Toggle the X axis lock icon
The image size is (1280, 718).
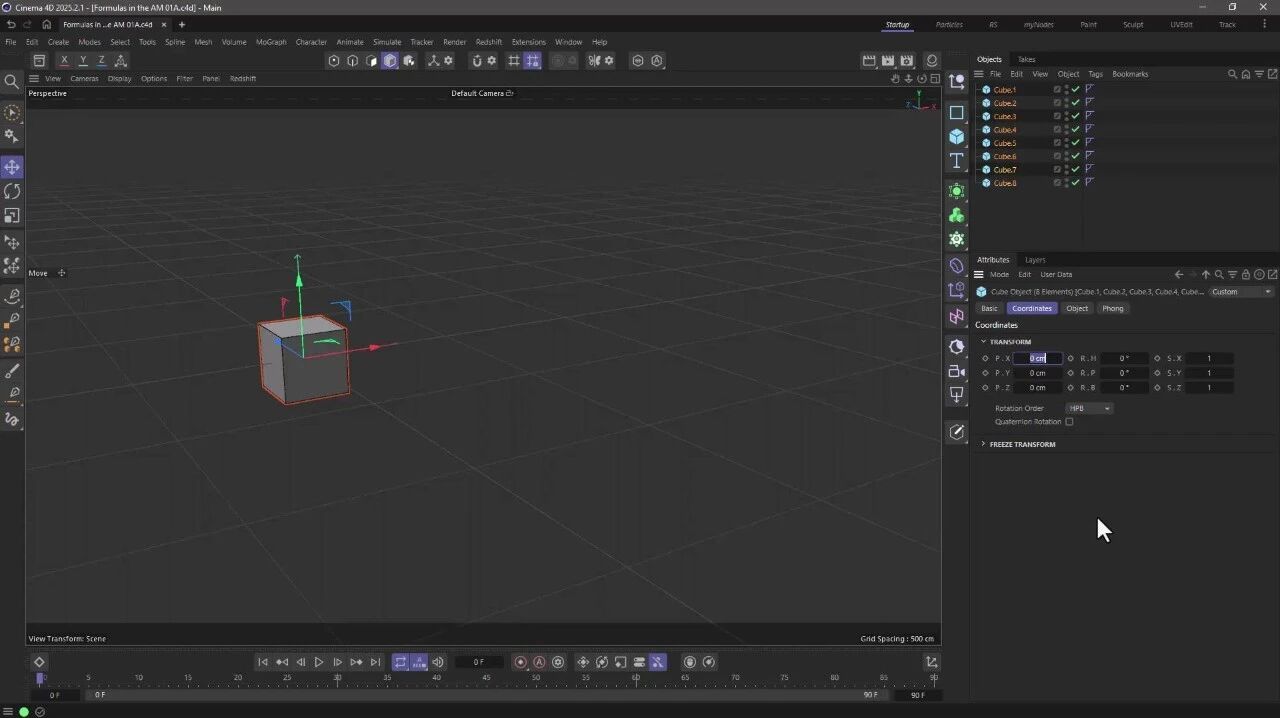64,61
